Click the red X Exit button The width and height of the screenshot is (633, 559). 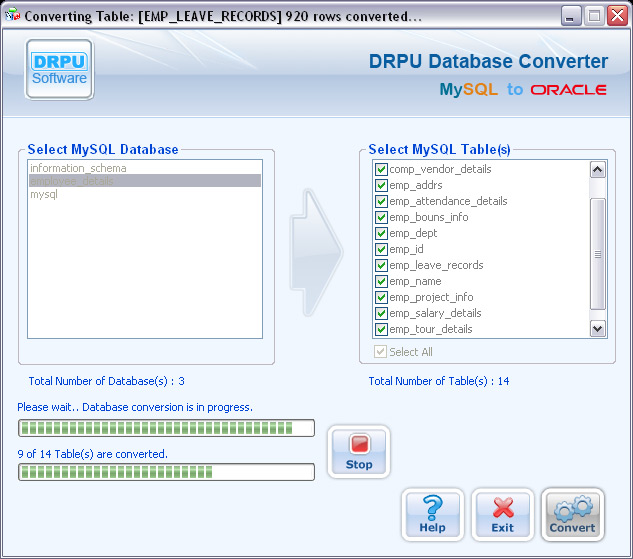click(x=502, y=514)
